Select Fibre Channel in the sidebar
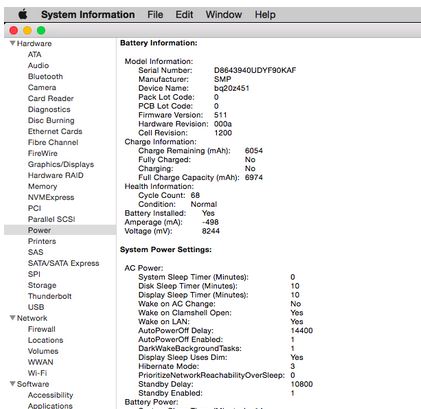 (53, 142)
